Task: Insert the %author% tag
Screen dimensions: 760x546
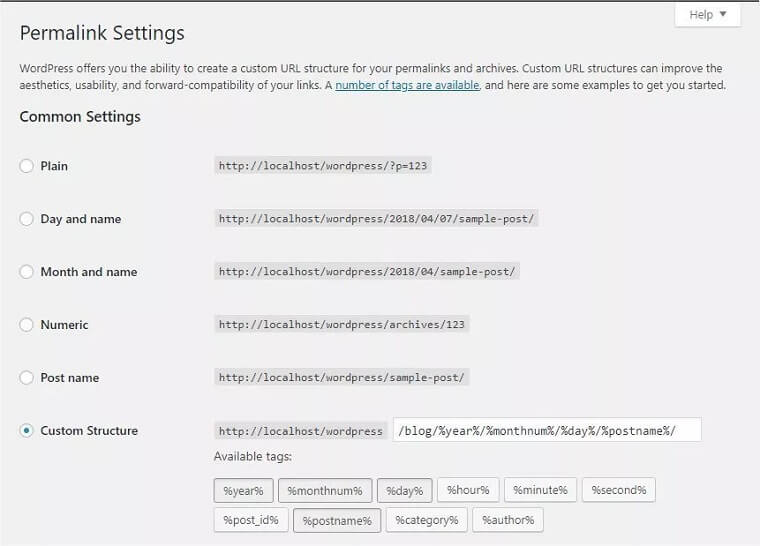Action: pyautogui.click(x=508, y=520)
